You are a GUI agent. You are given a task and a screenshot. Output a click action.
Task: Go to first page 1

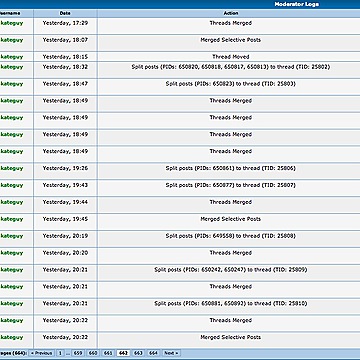coord(60,353)
